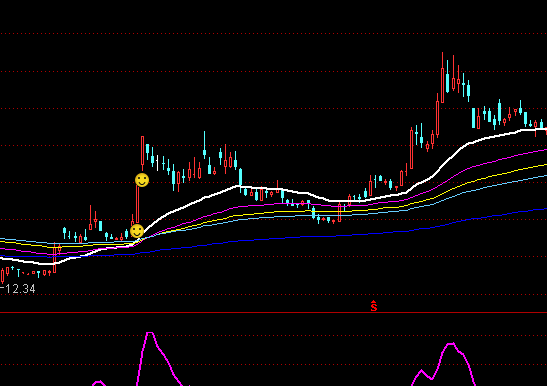Image resolution: width=547 pixels, height=386 pixels.
Task: Click the red divider above the indicator panel
Action: 274,312
